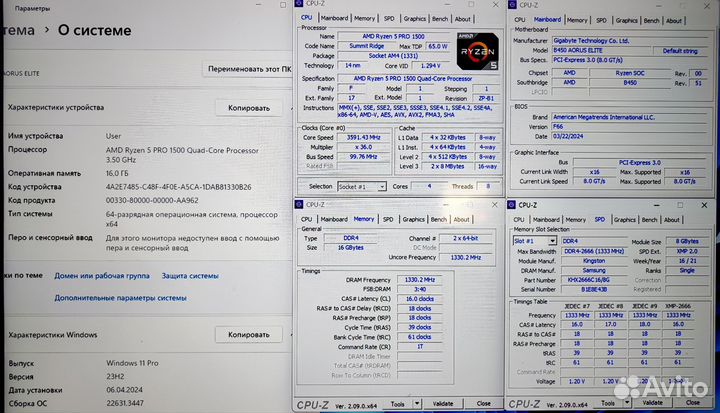Click the part number "KHX2666C16/8G"

coord(594,280)
